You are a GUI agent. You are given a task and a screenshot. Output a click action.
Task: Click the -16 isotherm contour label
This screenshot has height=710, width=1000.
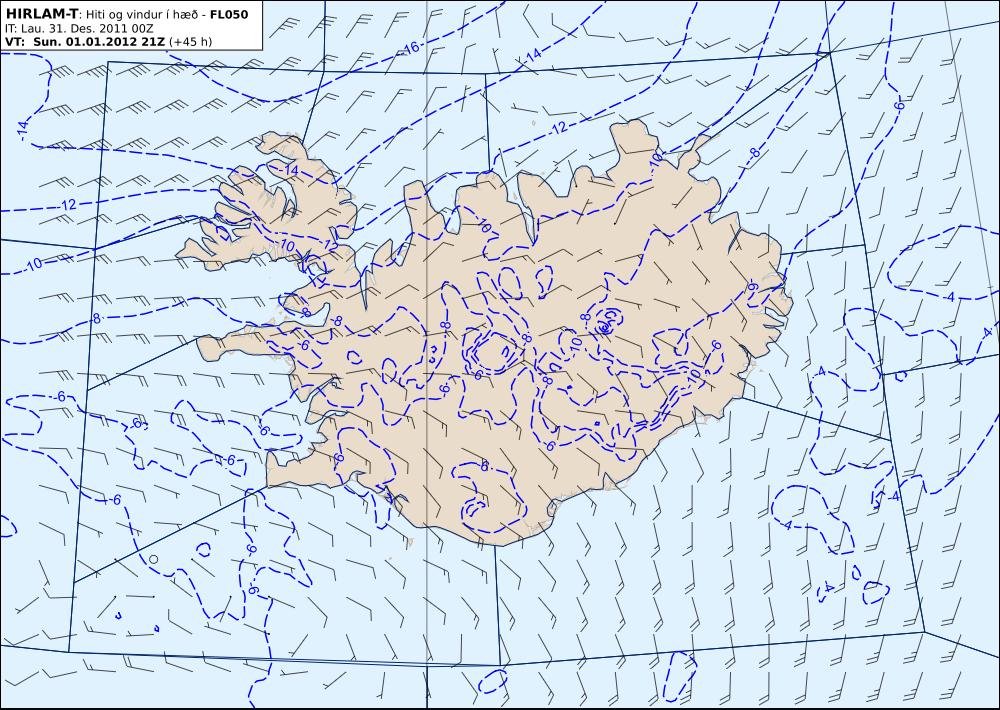[x=411, y=48]
